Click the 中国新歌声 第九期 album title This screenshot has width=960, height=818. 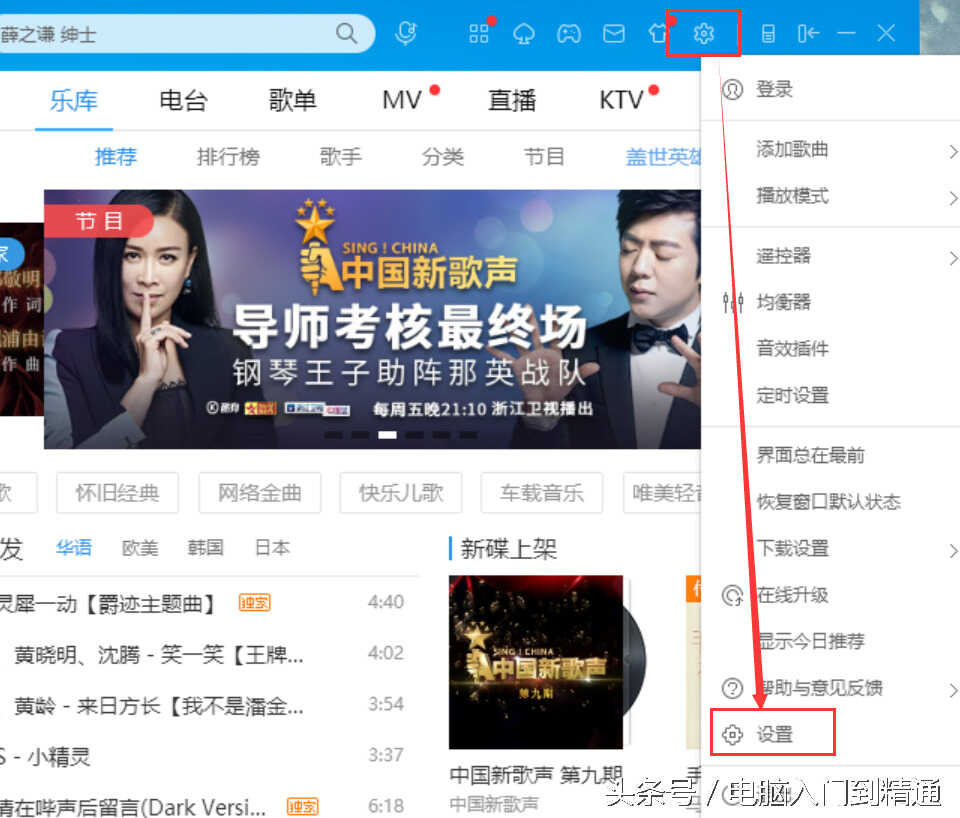point(536,775)
